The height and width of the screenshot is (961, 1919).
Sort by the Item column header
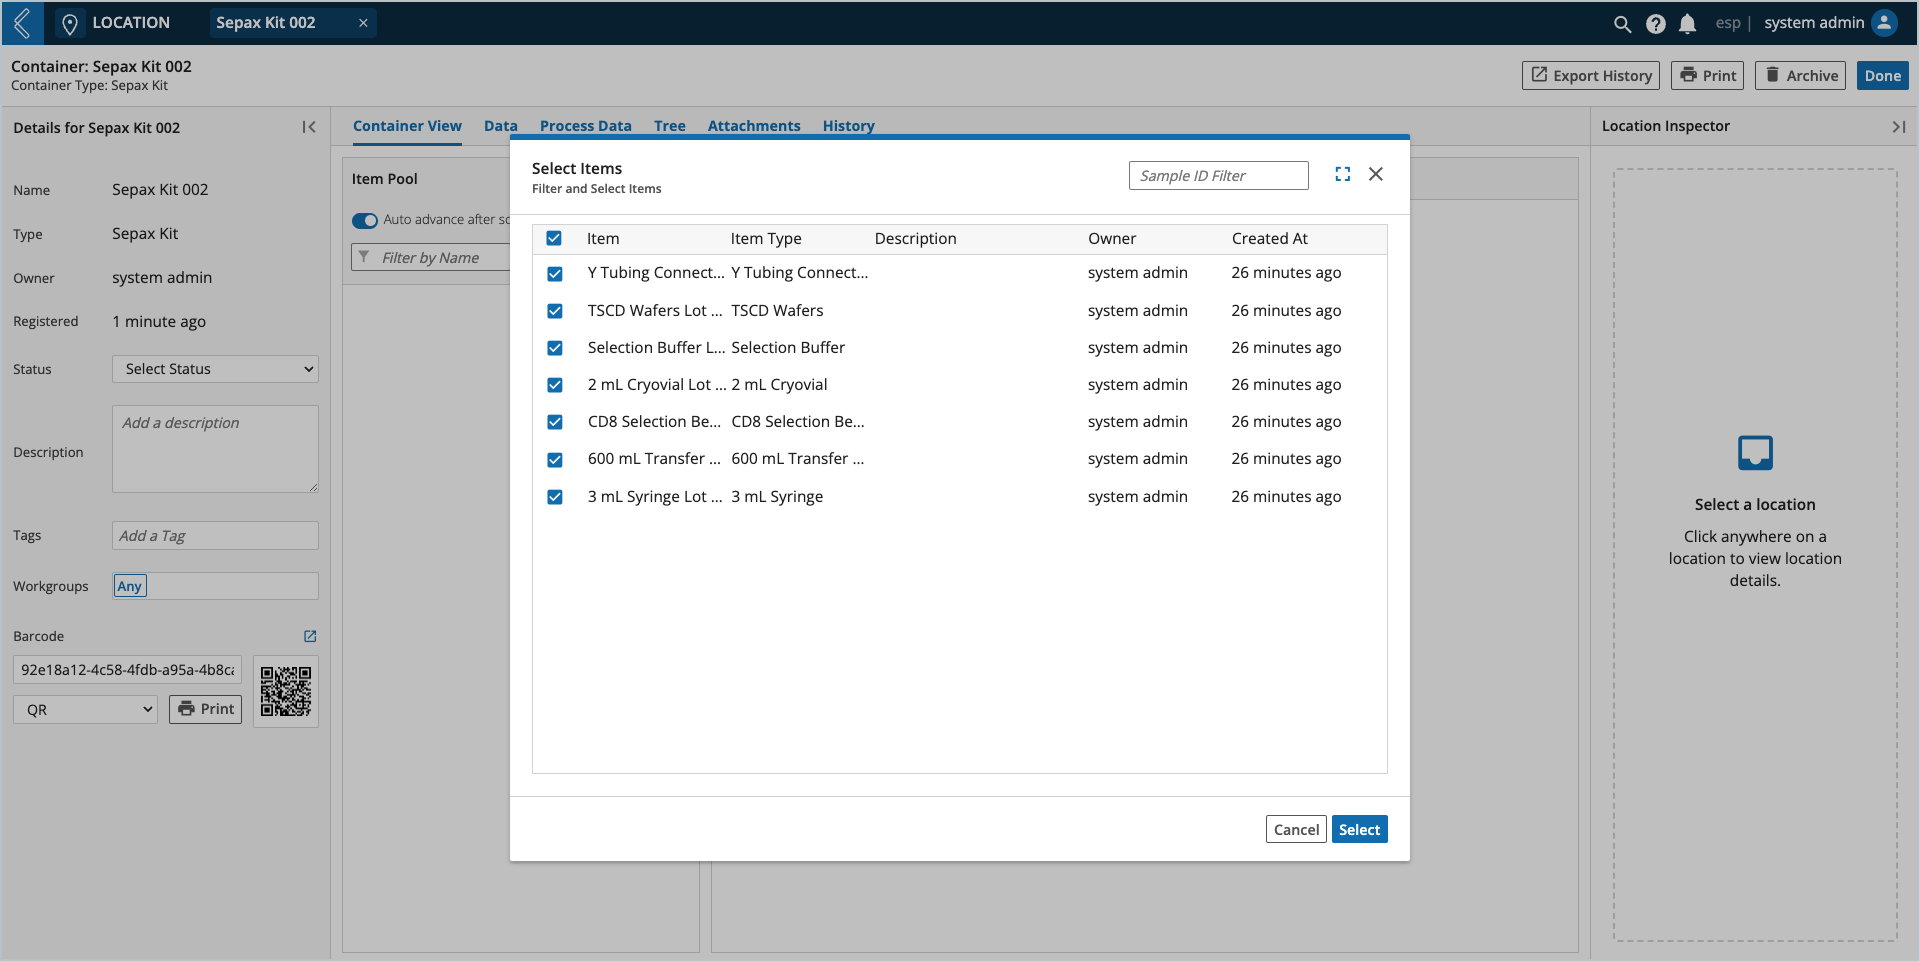(x=603, y=238)
